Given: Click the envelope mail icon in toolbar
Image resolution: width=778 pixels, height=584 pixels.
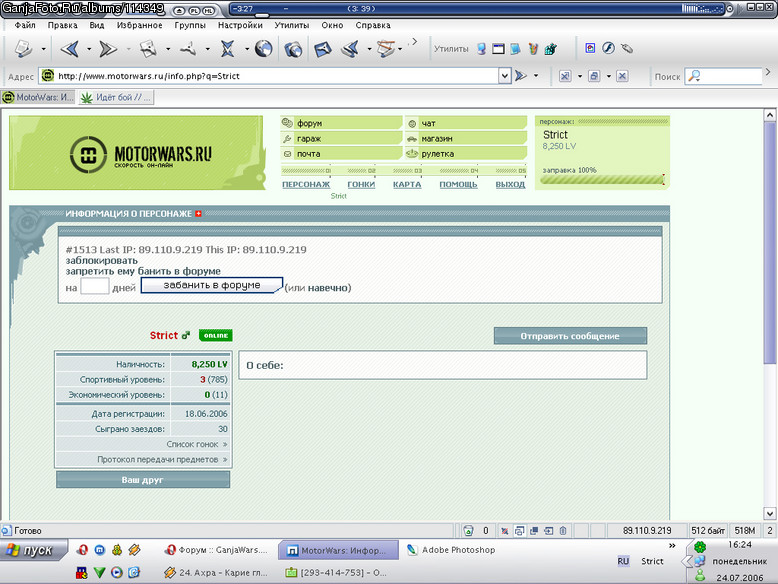Looking at the screenshot, I should (x=323, y=49).
